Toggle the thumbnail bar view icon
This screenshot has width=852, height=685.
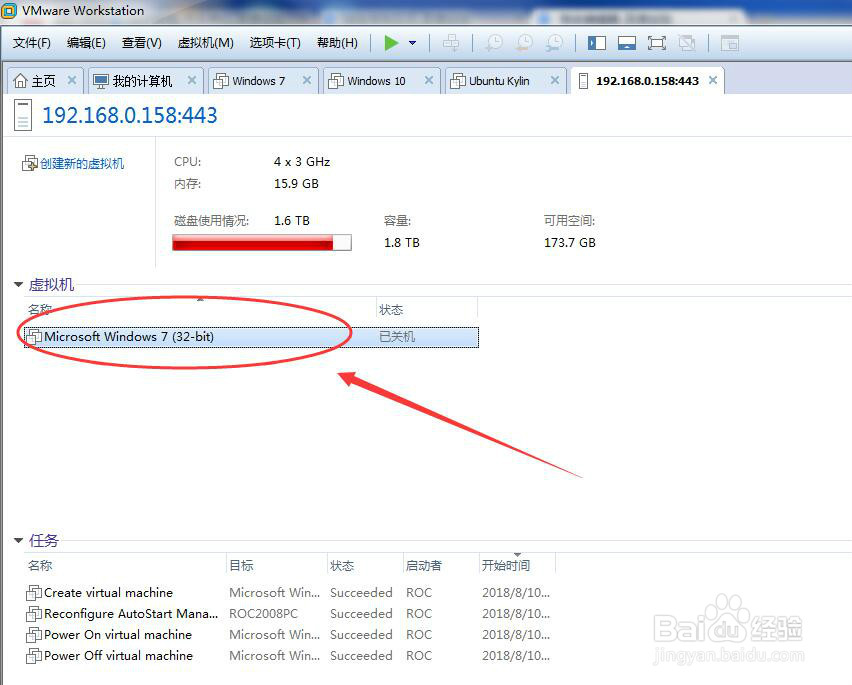click(627, 43)
